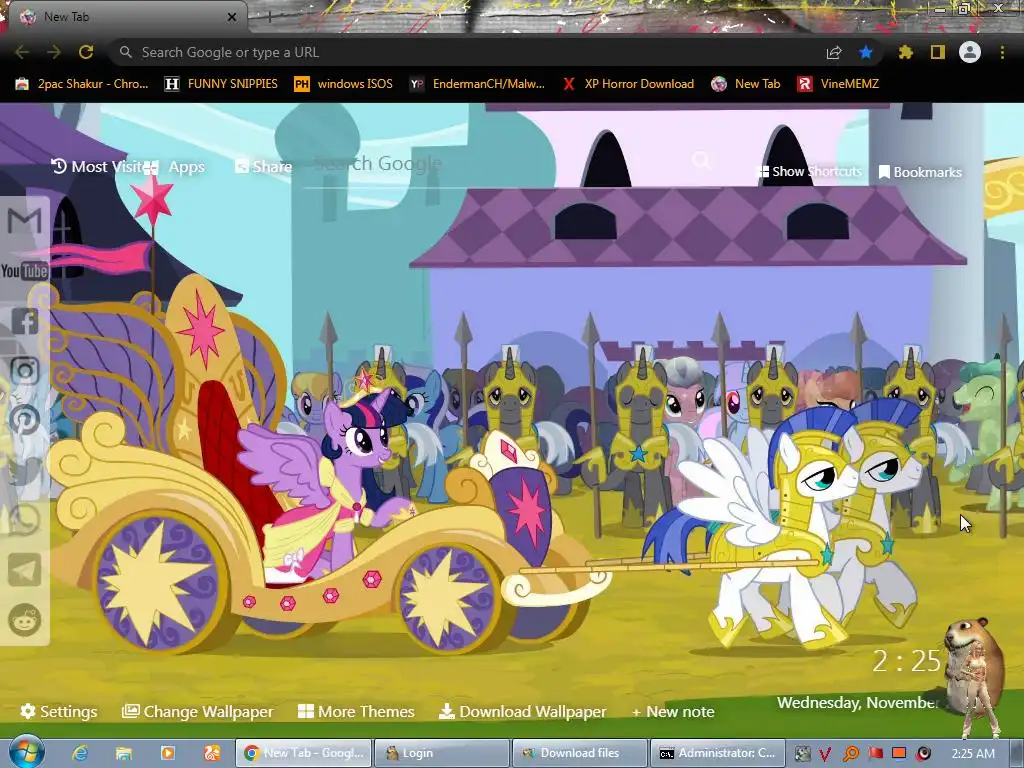Click the red flag tray icon
The image size is (1024, 768).
coord(875,754)
